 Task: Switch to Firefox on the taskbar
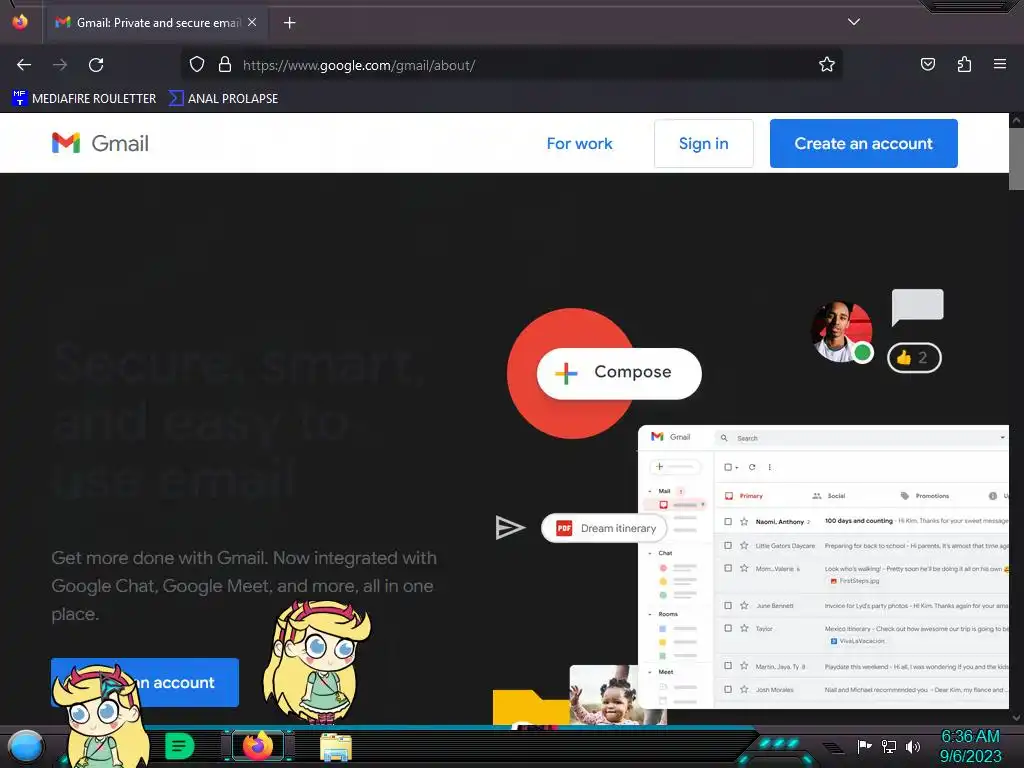coord(258,746)
